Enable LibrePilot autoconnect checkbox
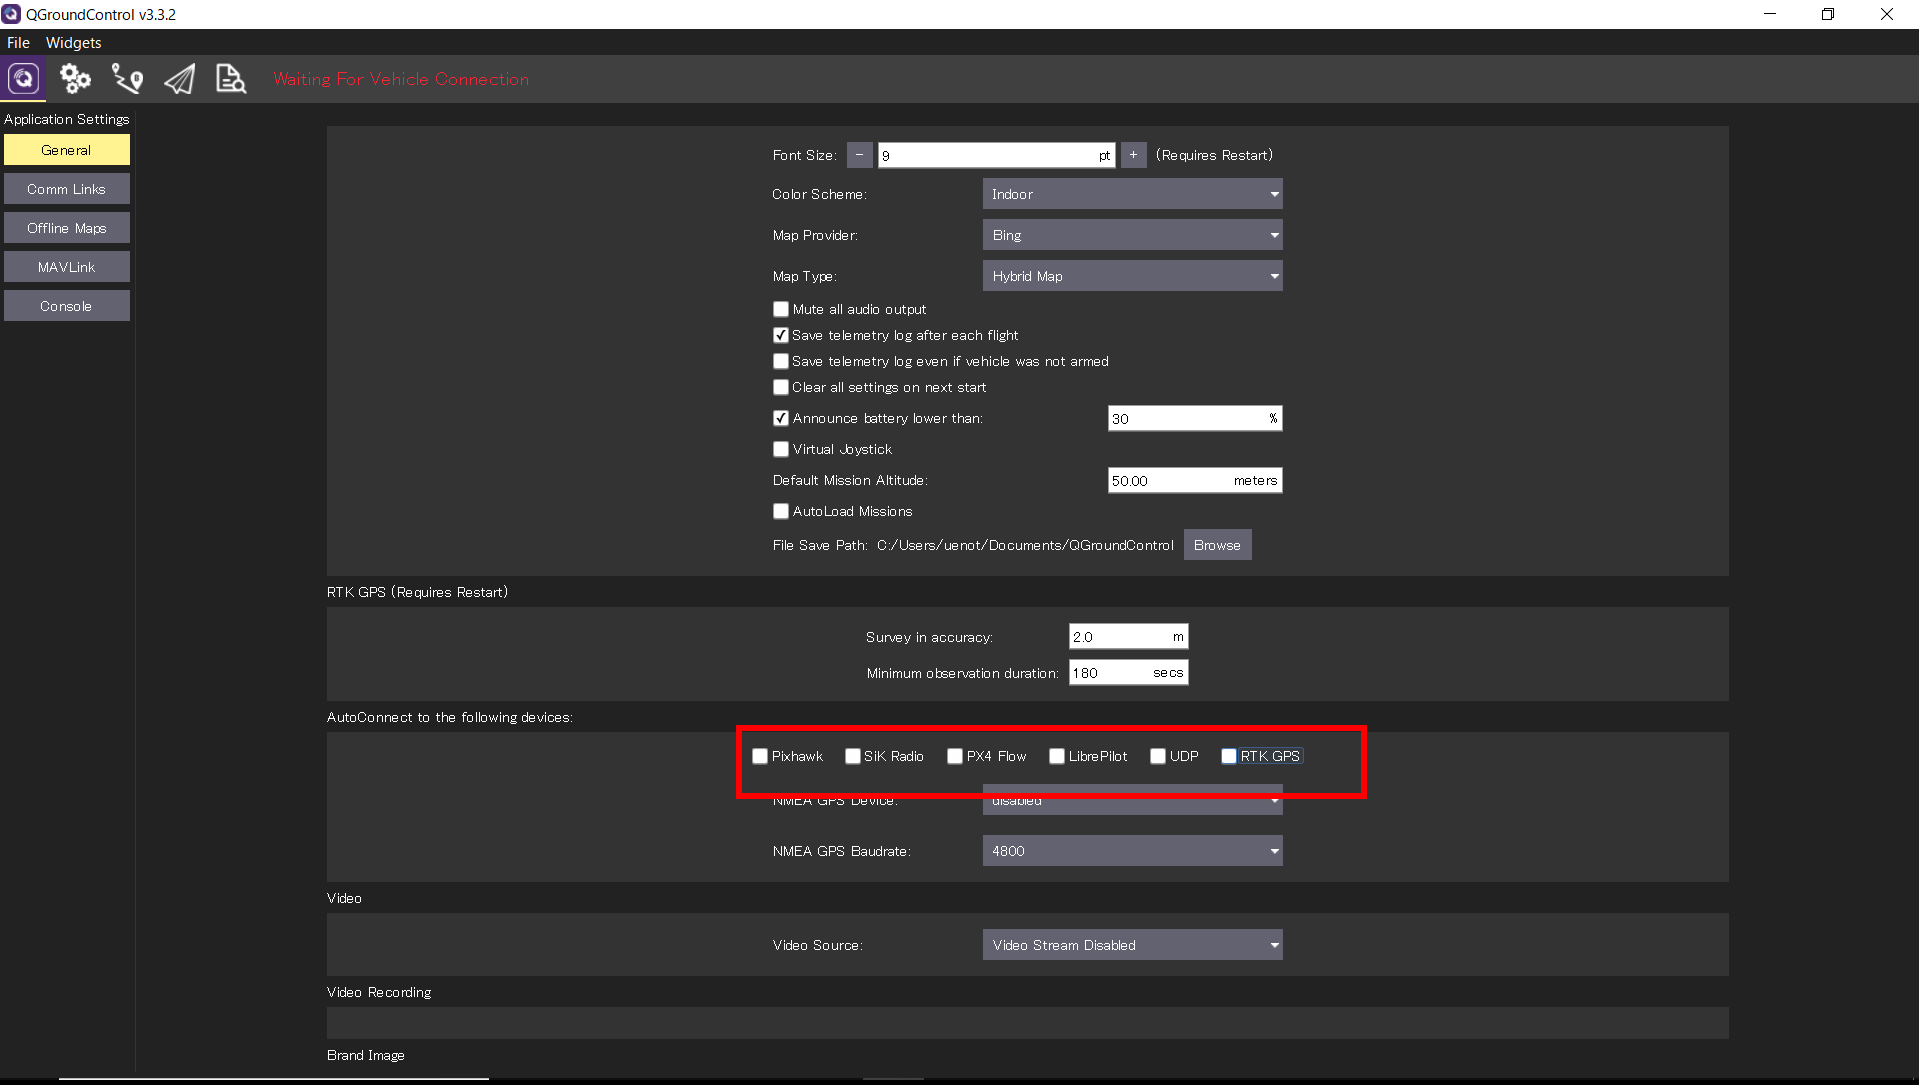The image size is (1919, 1085). click(x=1057, y=756)
